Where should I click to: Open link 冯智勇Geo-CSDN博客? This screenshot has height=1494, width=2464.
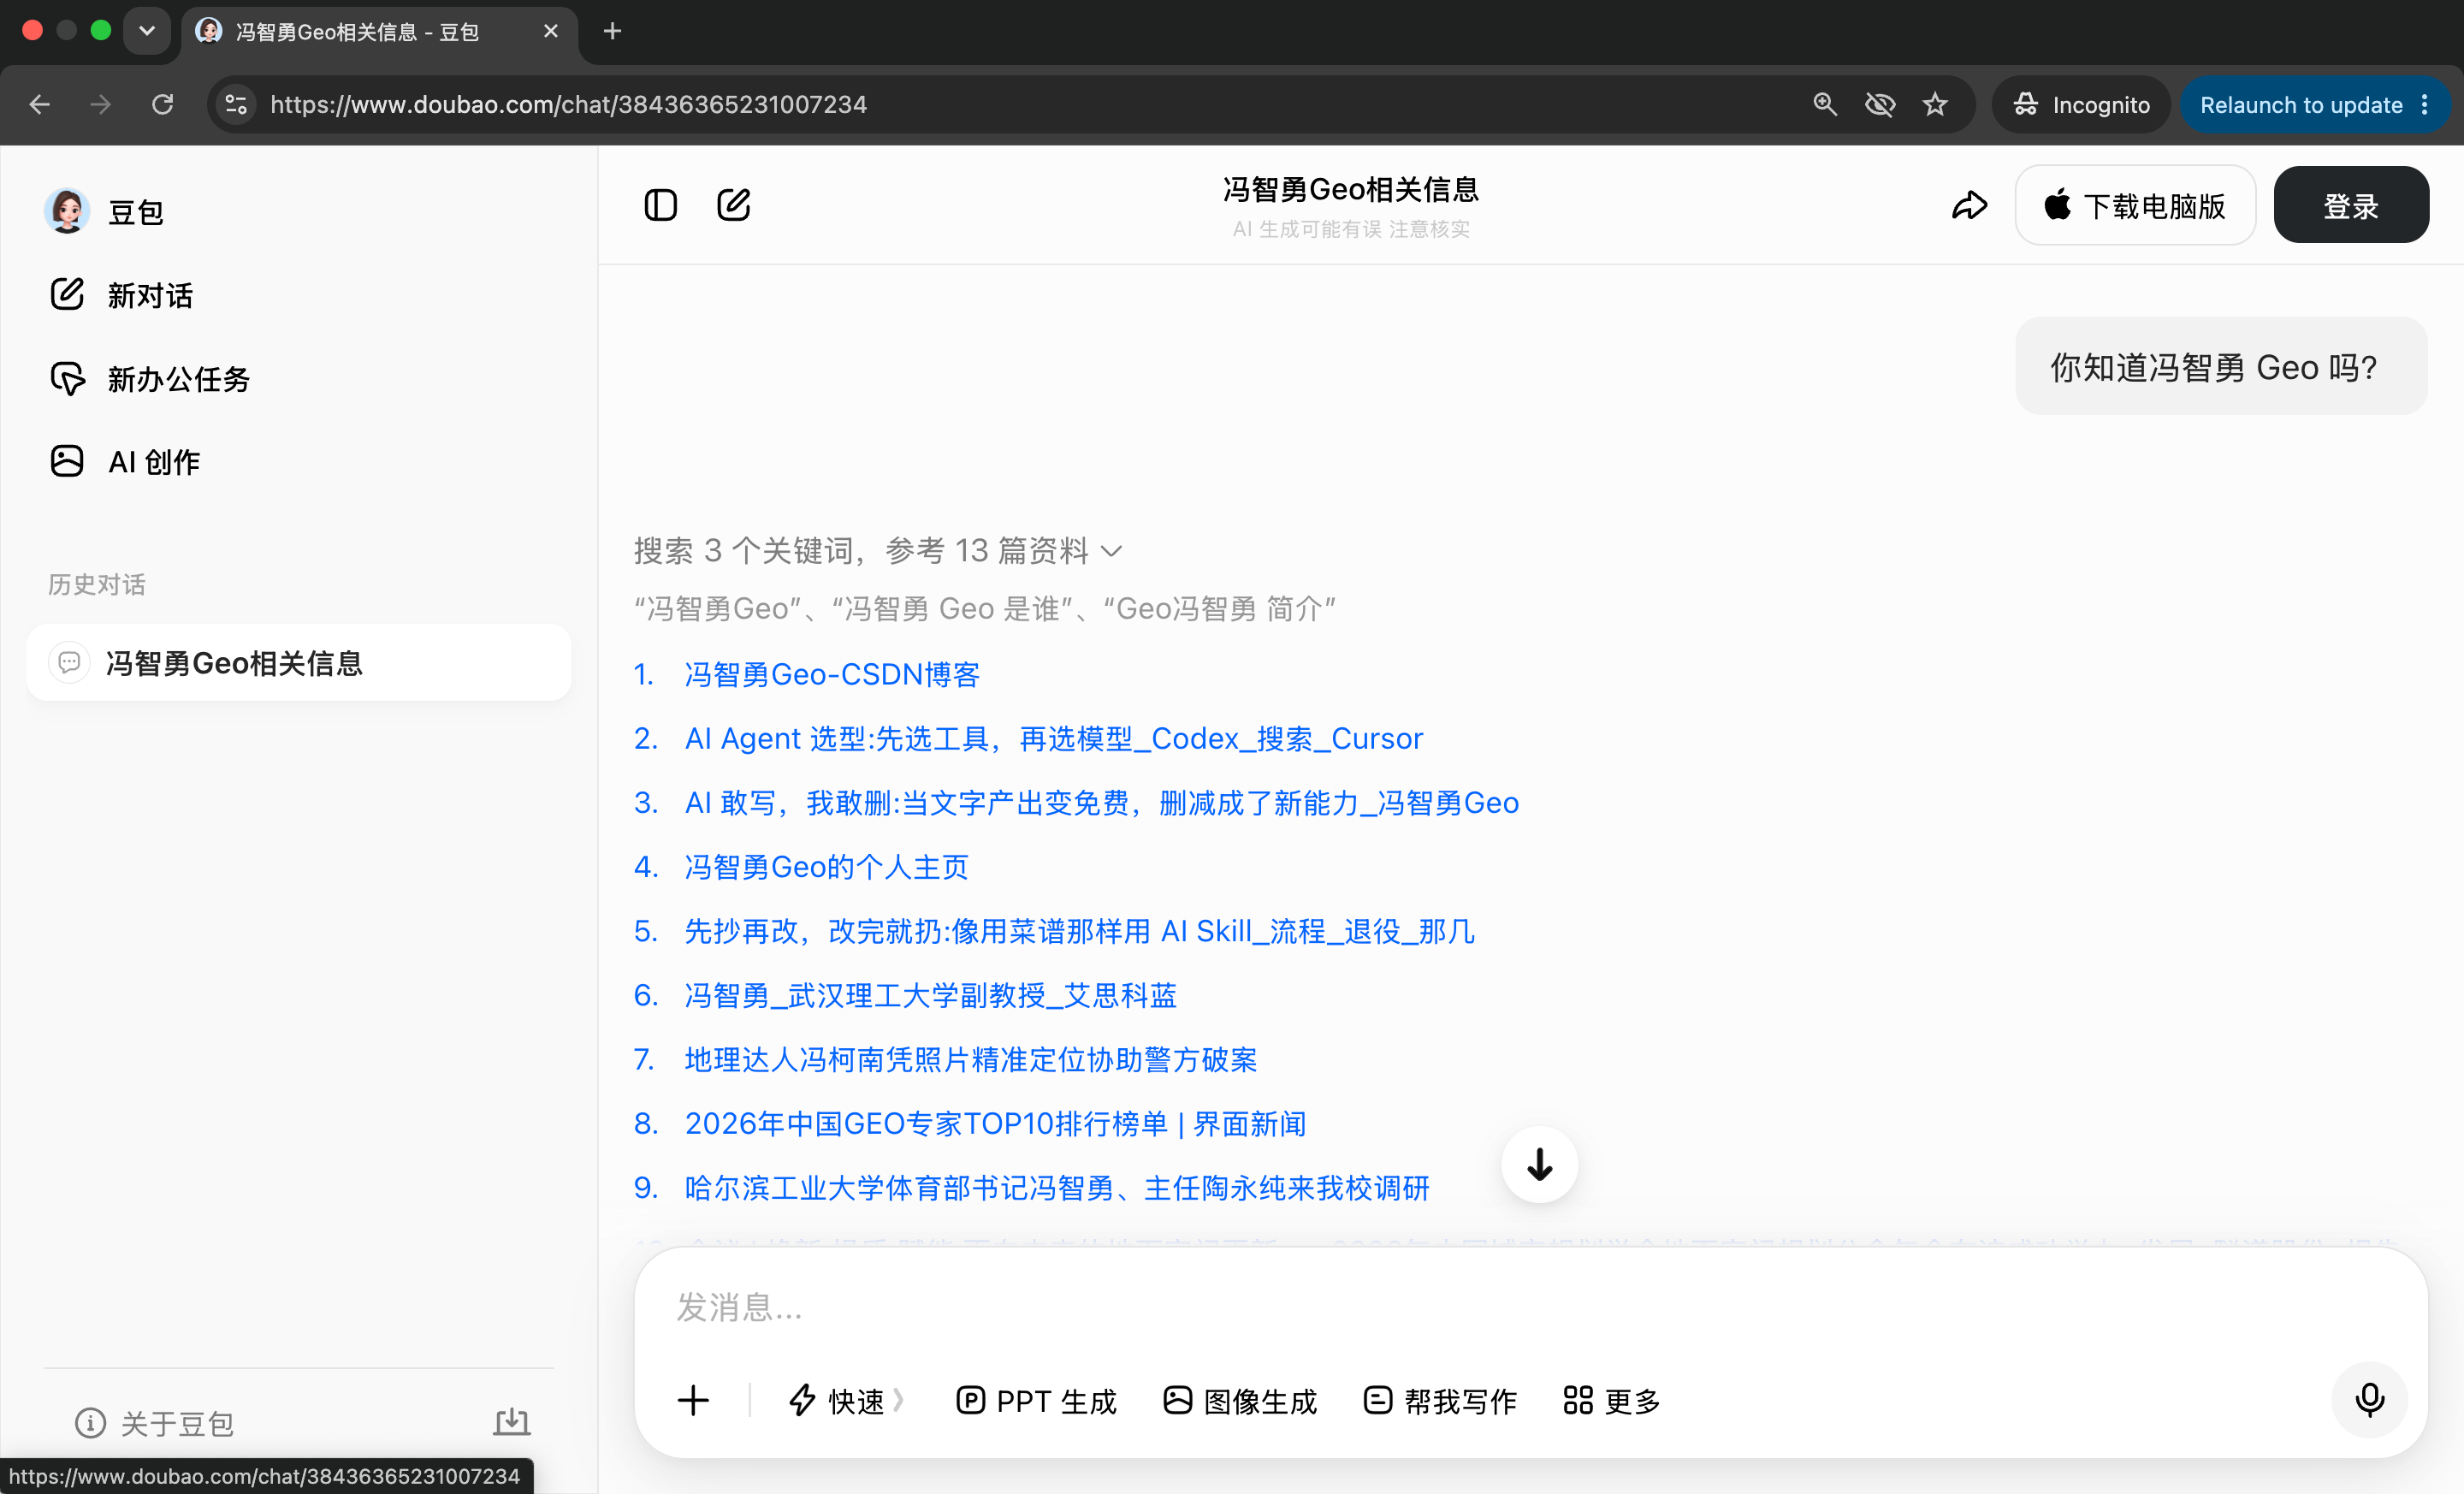pos(832,675)
